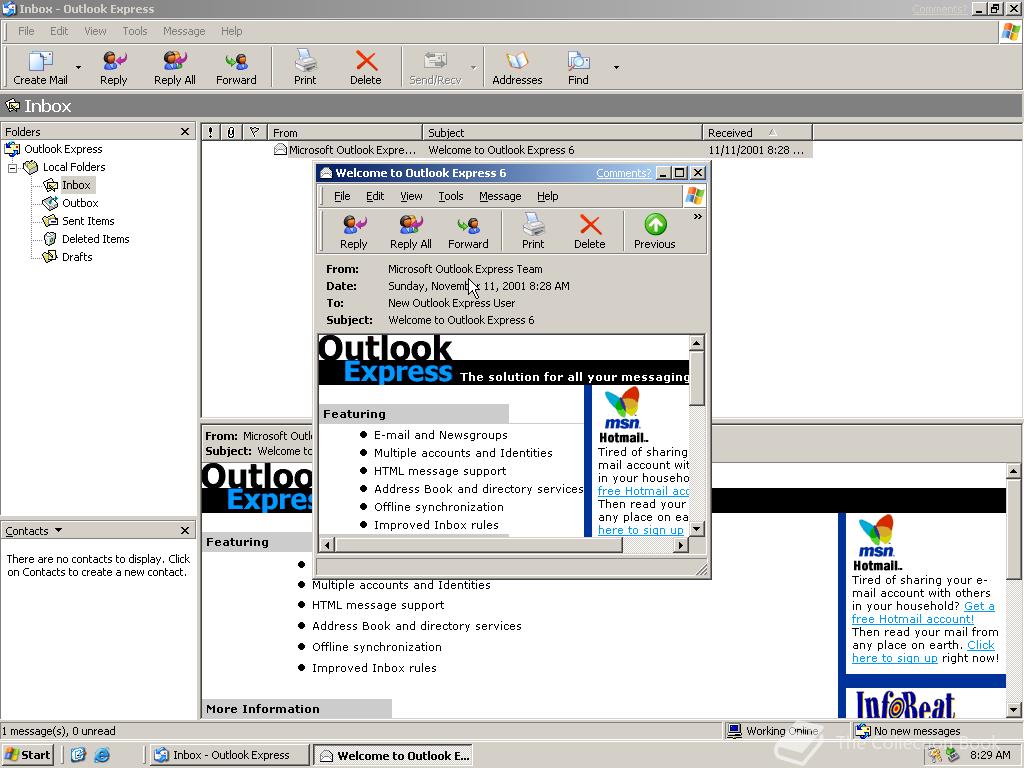Click message window horizontal scrollbar thumb
The height and width of the screenshot is (768, 1024).
[x=478, y=545]
